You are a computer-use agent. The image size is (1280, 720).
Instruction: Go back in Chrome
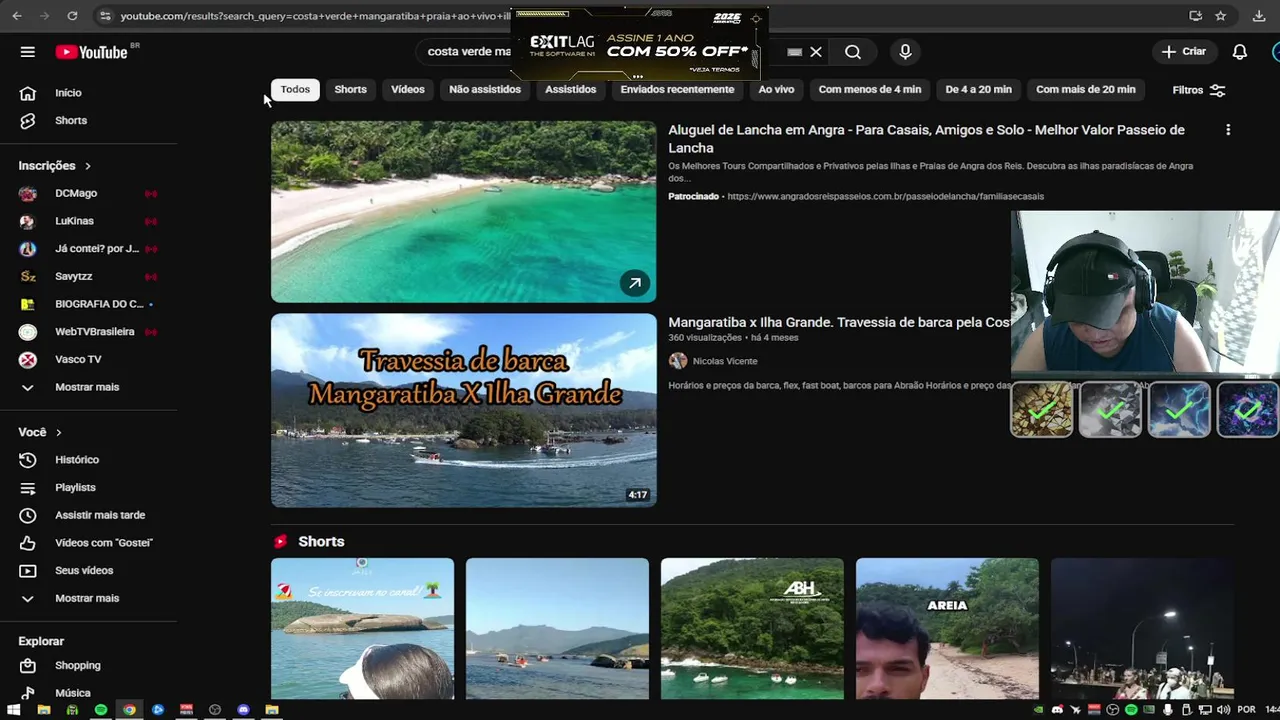point(16,16)
